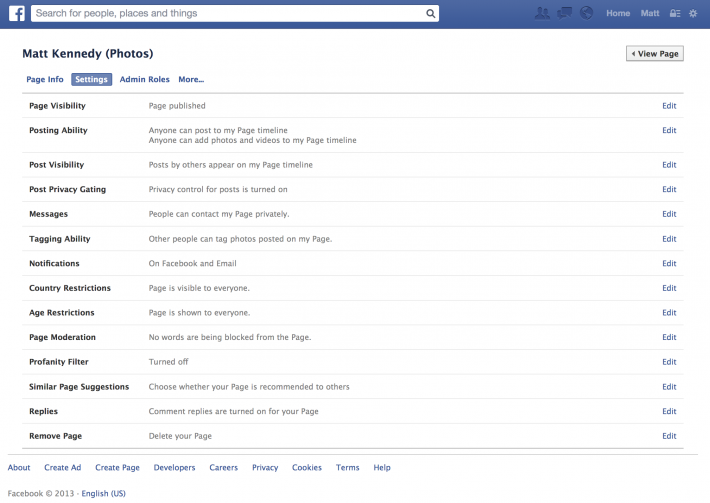Open the About footer link
This screenshot has width=710, height=503.
pyautogui.click(x=19, y=467)
